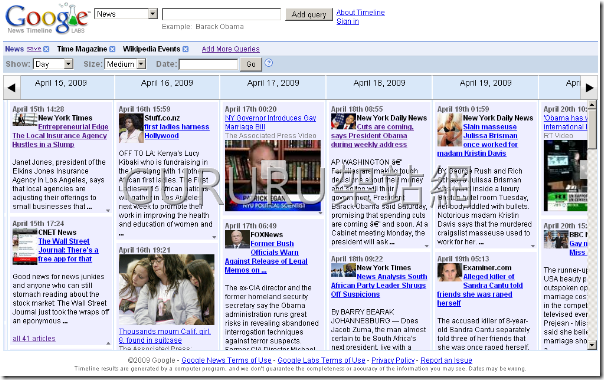This screenshot has width=604, height=380.
Task: Open first ladies harness Hollywood link
Action: point(177,131)
